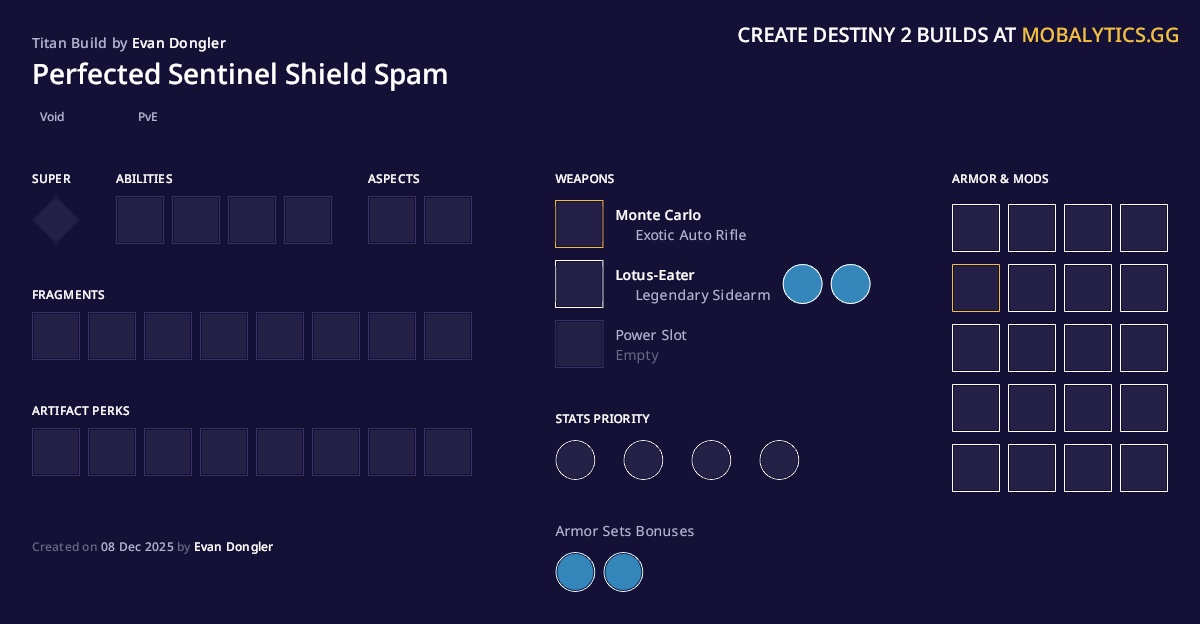Click the Perfected Sentinel Shield Spam title

point(240,74)
